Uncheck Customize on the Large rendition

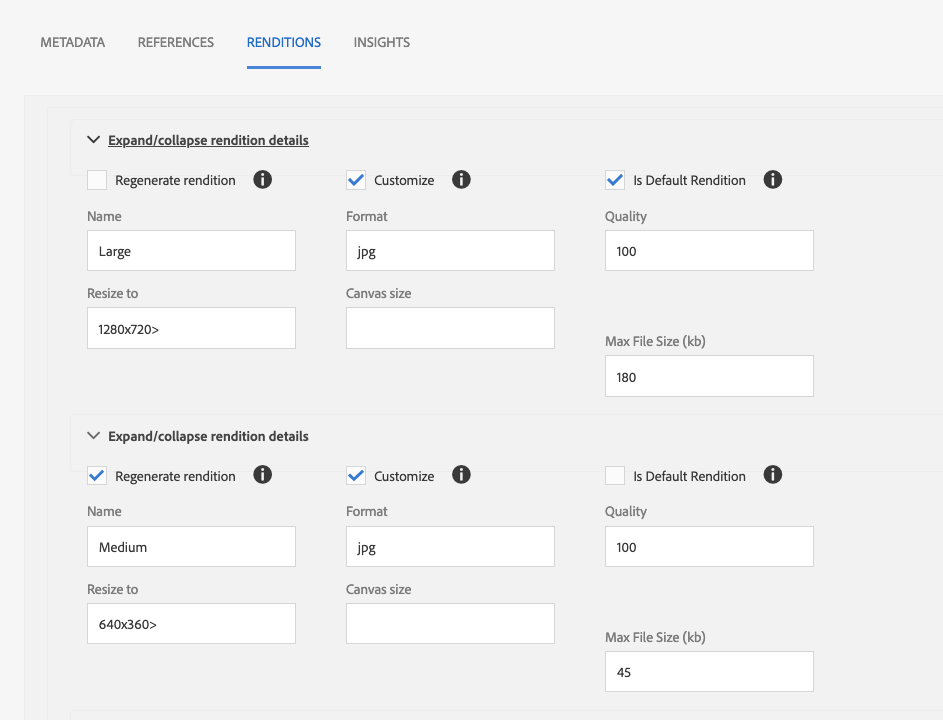click(356, 180)
